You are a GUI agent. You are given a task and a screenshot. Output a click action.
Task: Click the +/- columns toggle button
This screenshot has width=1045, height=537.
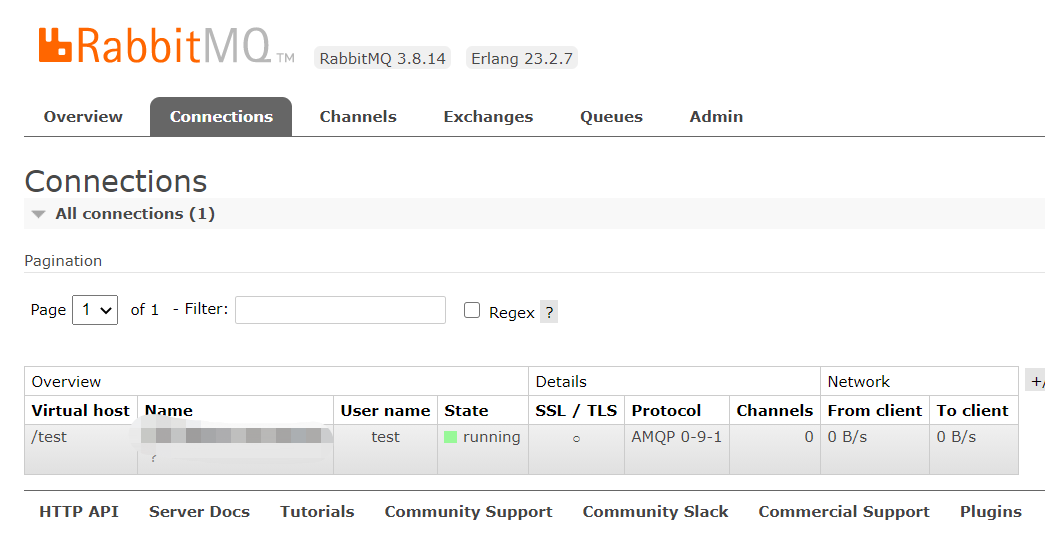click(x=1036, y=381)
